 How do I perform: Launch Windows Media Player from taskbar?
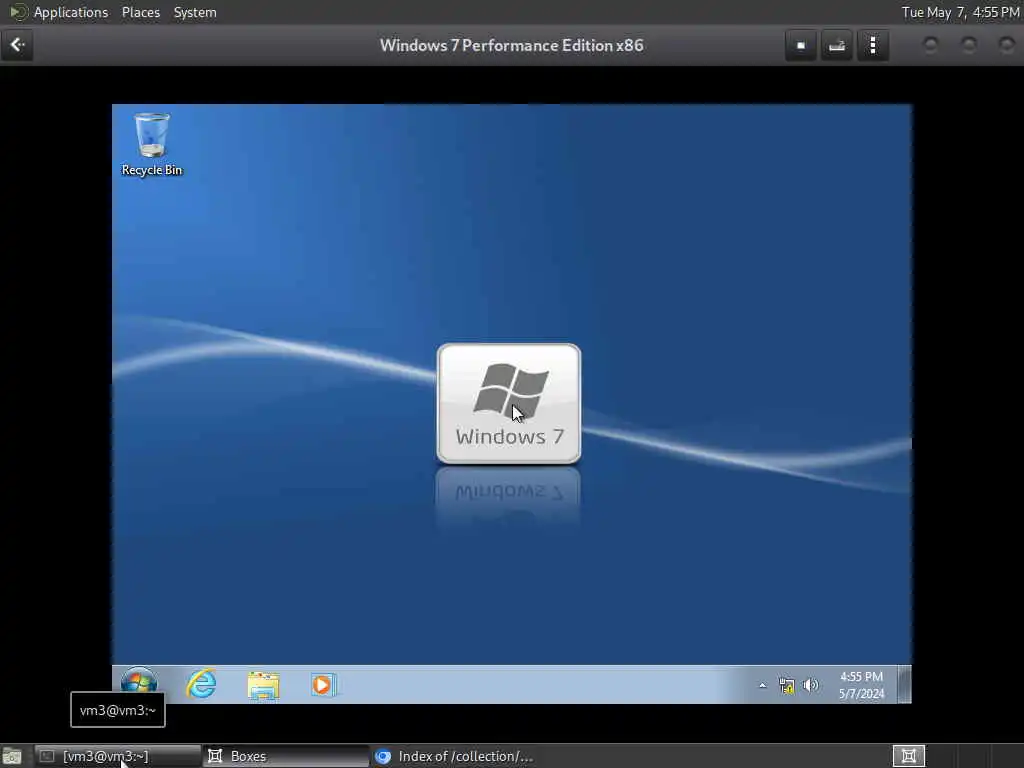pos(323,684)
